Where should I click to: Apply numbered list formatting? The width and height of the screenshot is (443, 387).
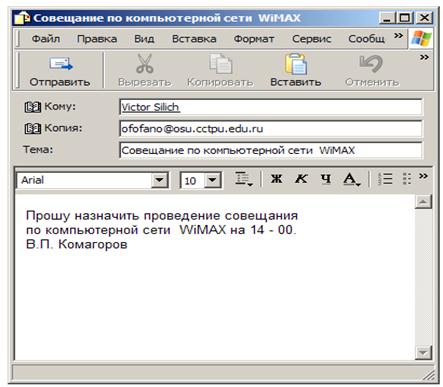coord(385,179)
